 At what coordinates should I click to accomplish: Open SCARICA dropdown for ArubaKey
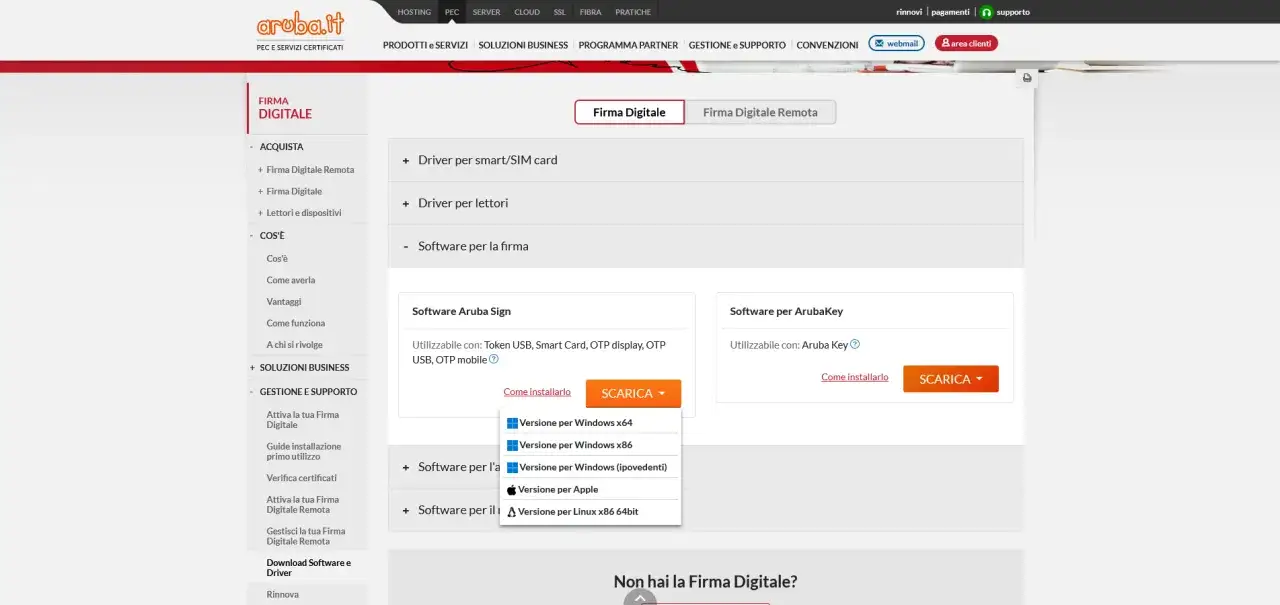coord(951,379)
